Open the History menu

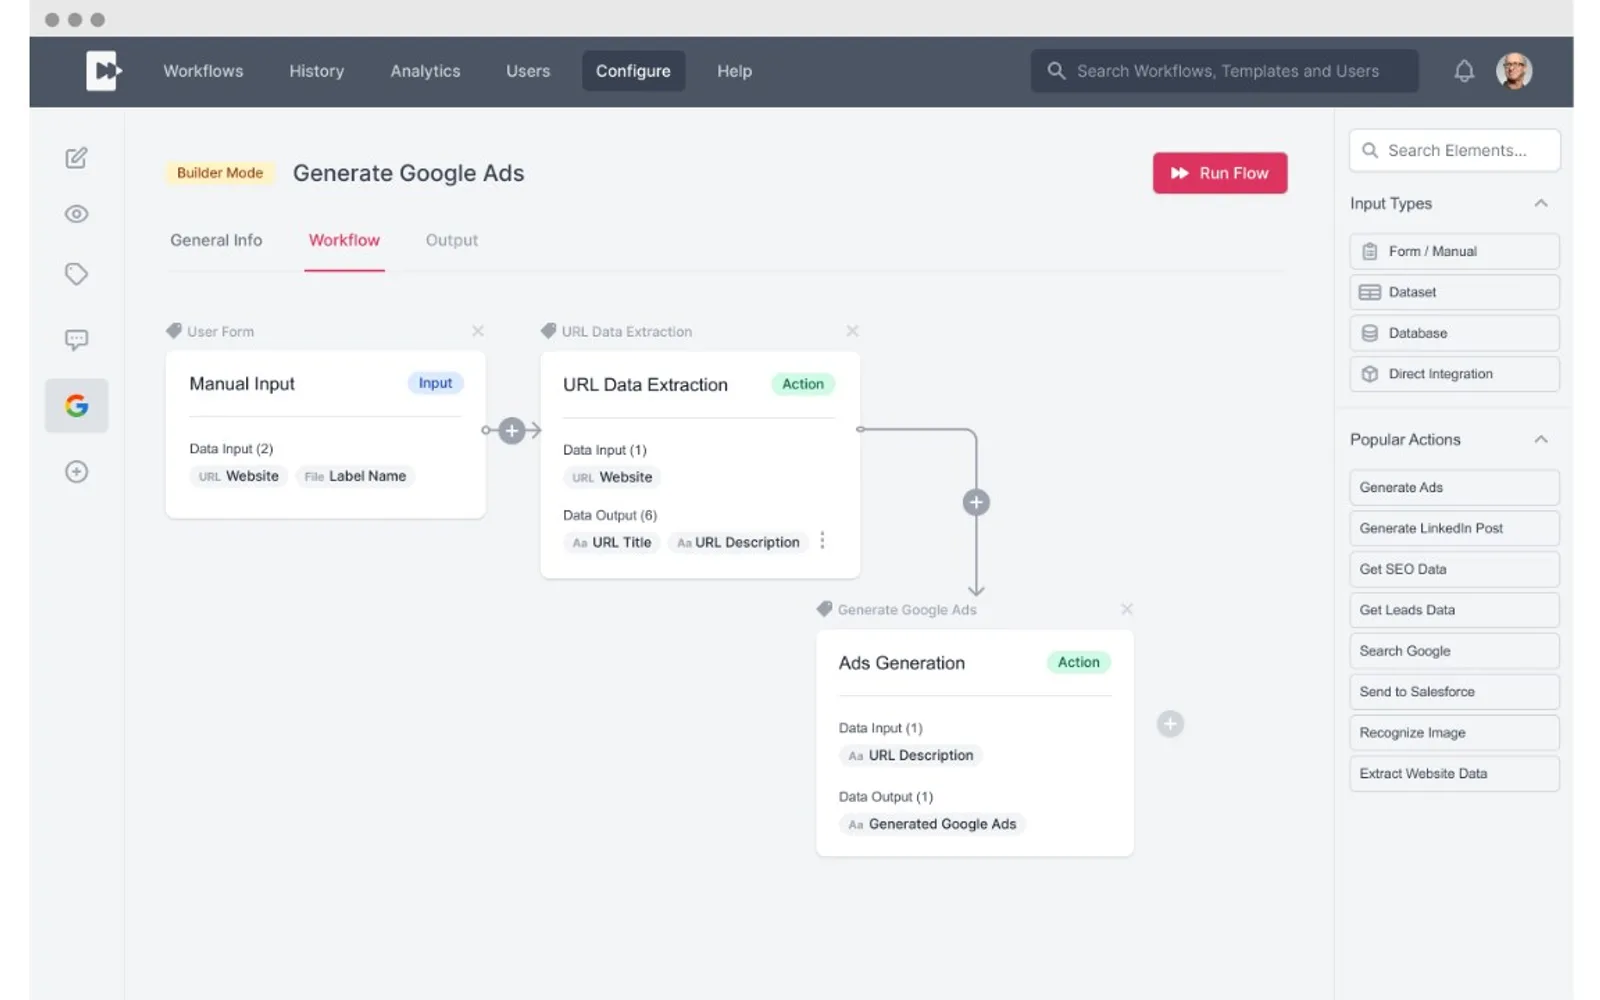(317, 71)
